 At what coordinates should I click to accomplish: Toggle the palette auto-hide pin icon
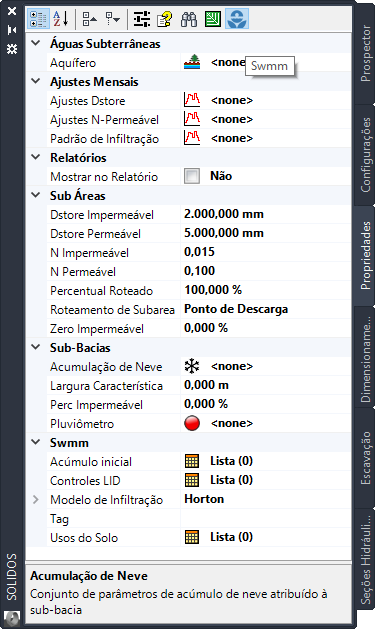point(12,30)
